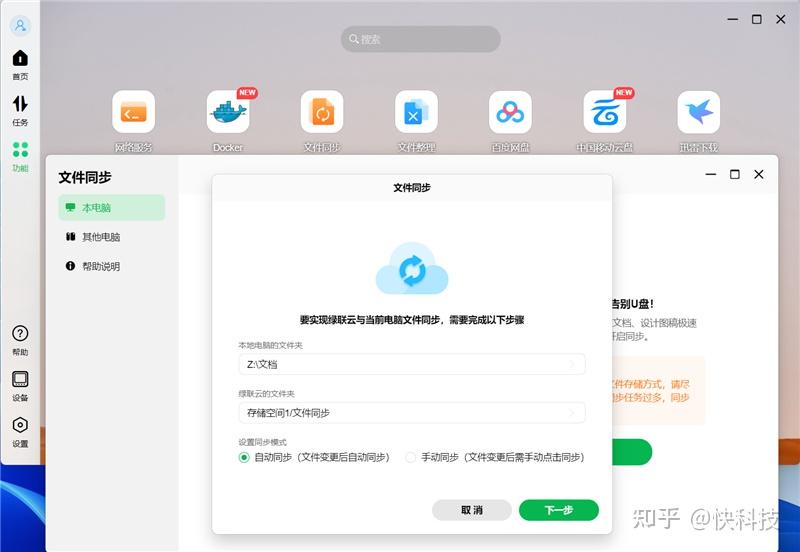Launch the 迅雷下载 app icon
This screenshot has height=552, width=800.
point(698,112)
